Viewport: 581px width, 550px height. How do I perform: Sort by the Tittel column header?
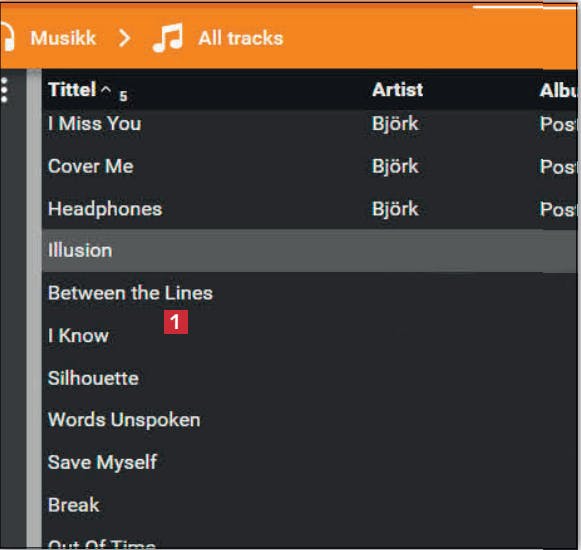pyautogui.click(x=72, y=89)
